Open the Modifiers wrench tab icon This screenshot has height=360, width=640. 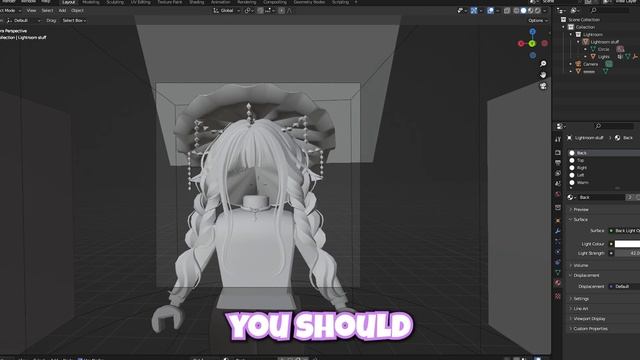(558, 231)
